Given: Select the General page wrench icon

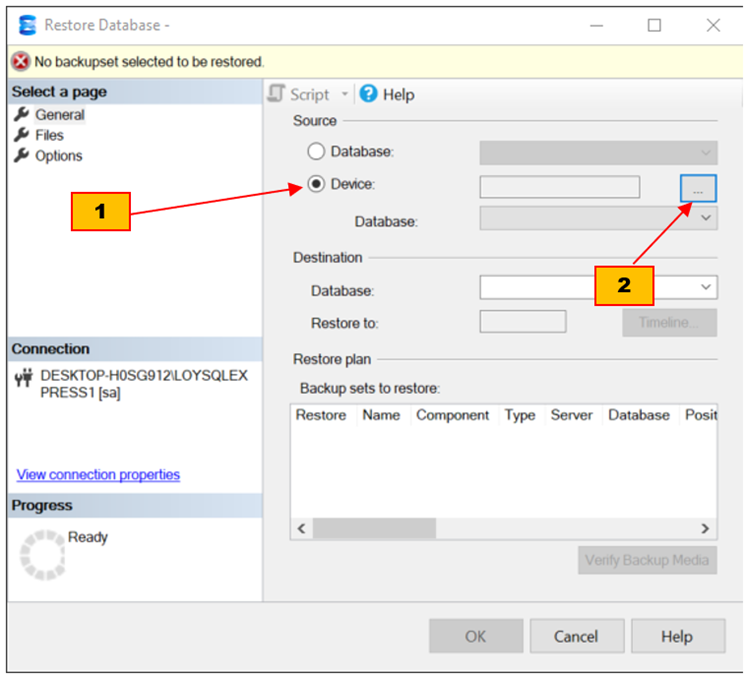Looking at the screenshot, I should tap(21, 114).
